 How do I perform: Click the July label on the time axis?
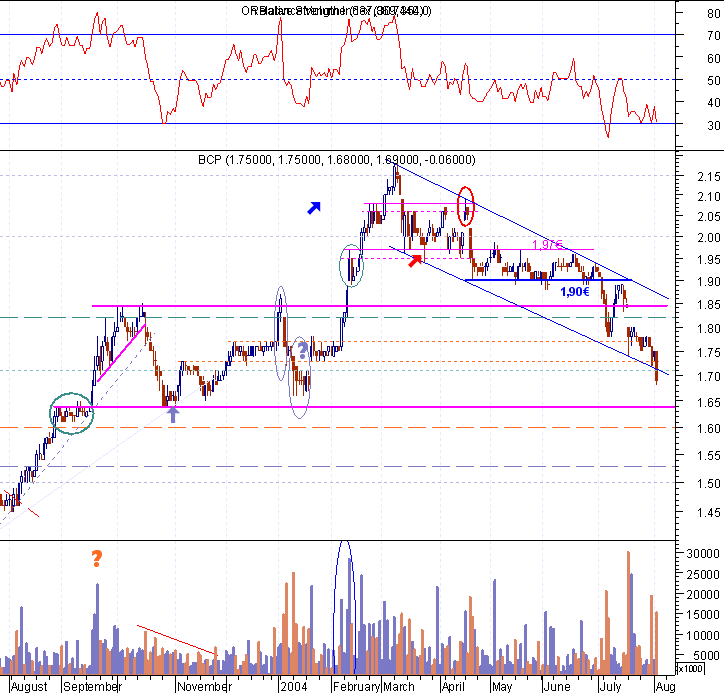(x=610, y=687)
